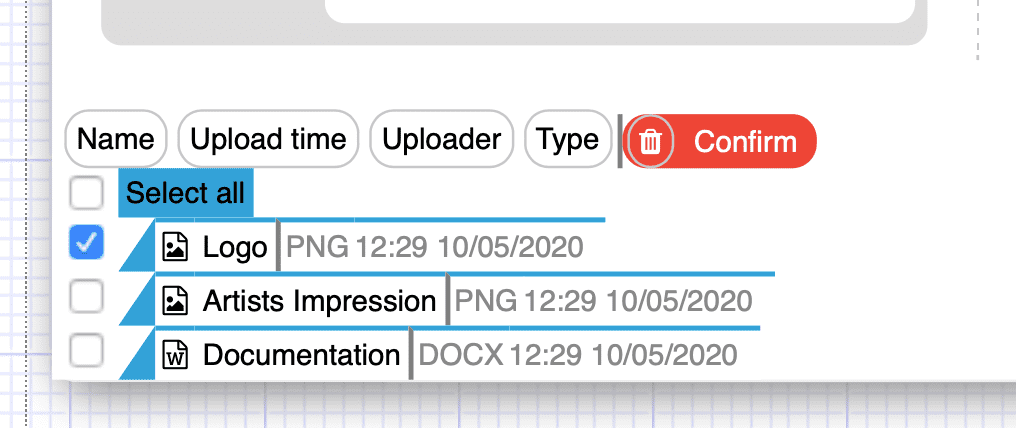
Task: Open the Artists Impression file entry
Action: click(319, 301)
